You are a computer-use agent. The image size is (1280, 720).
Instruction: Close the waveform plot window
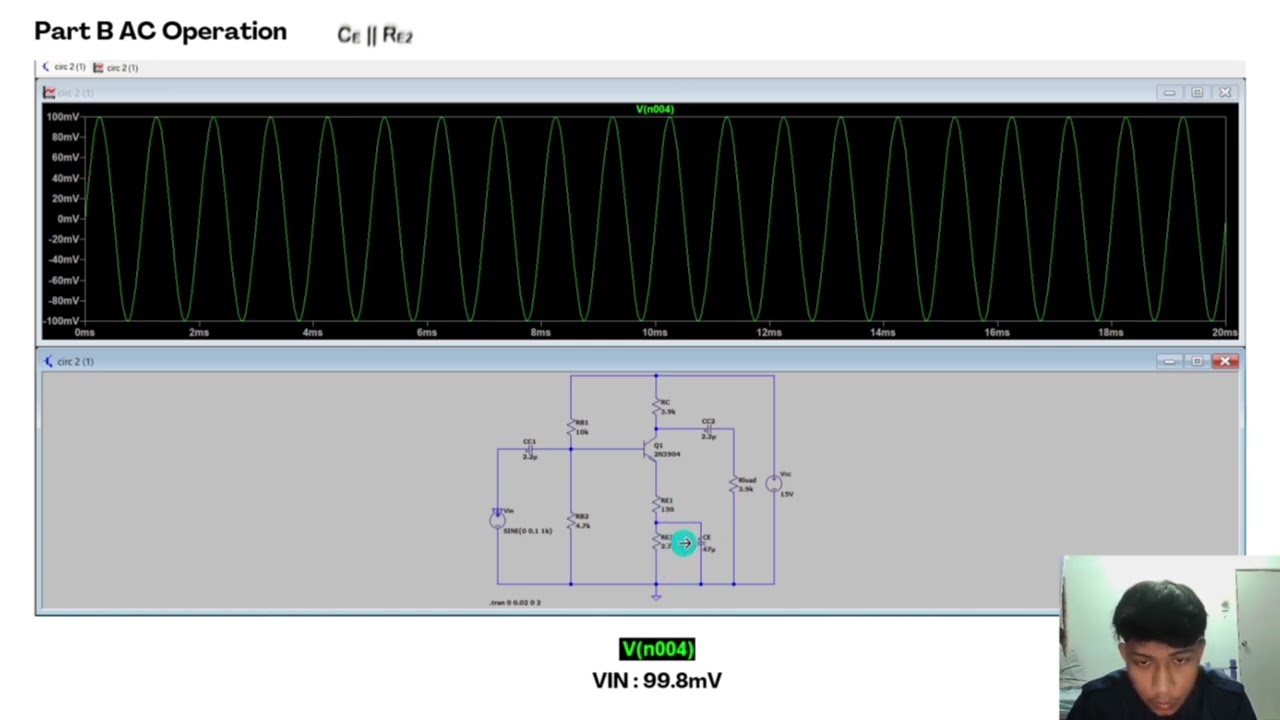point(1225,92)
